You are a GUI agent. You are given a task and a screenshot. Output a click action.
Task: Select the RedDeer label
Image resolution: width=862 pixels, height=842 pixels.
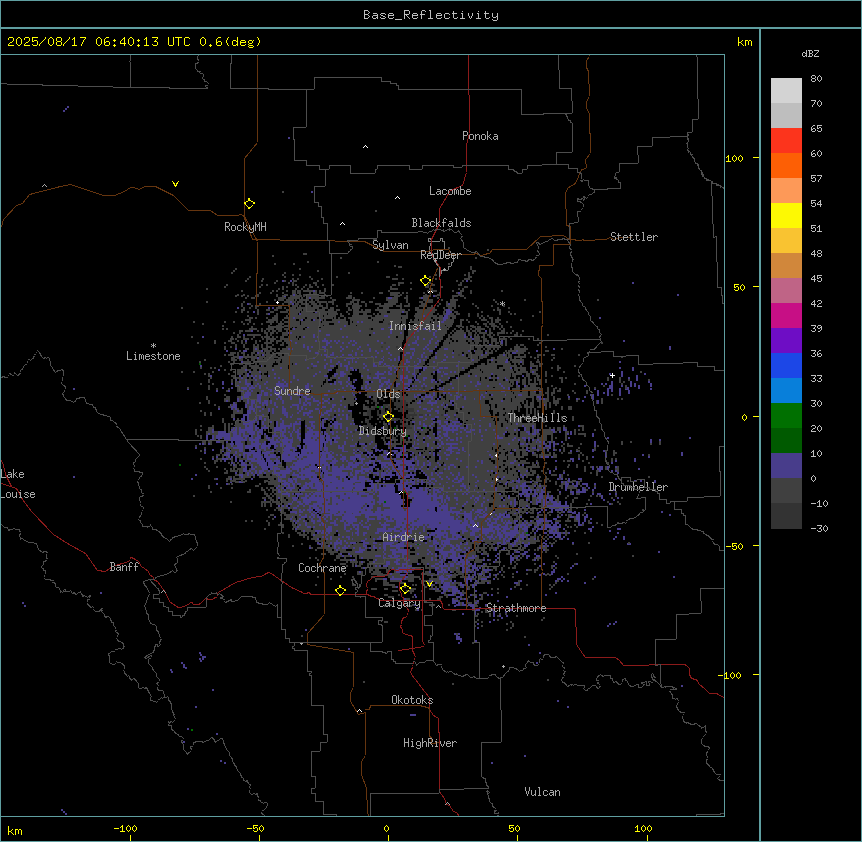440,255
